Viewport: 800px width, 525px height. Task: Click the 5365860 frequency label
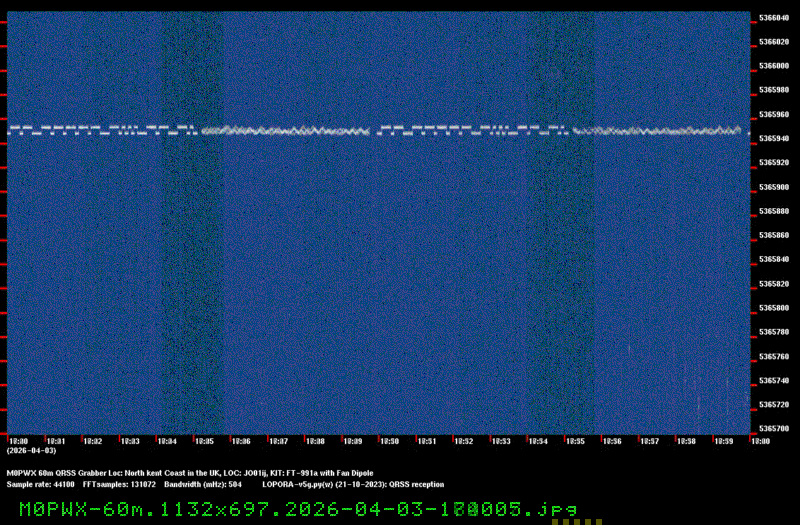[x=774, y=235]
